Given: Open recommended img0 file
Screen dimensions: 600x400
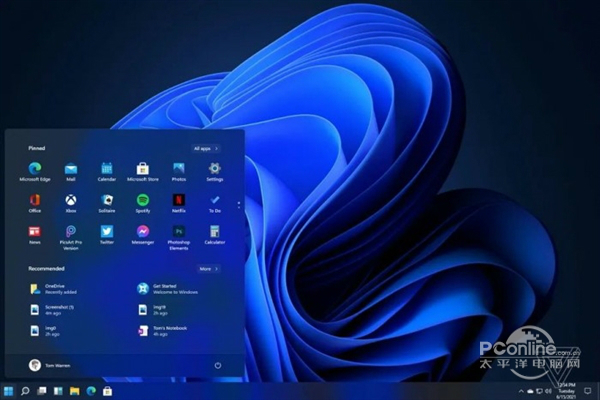Looking at the screenshot, I should click(45, 331).
